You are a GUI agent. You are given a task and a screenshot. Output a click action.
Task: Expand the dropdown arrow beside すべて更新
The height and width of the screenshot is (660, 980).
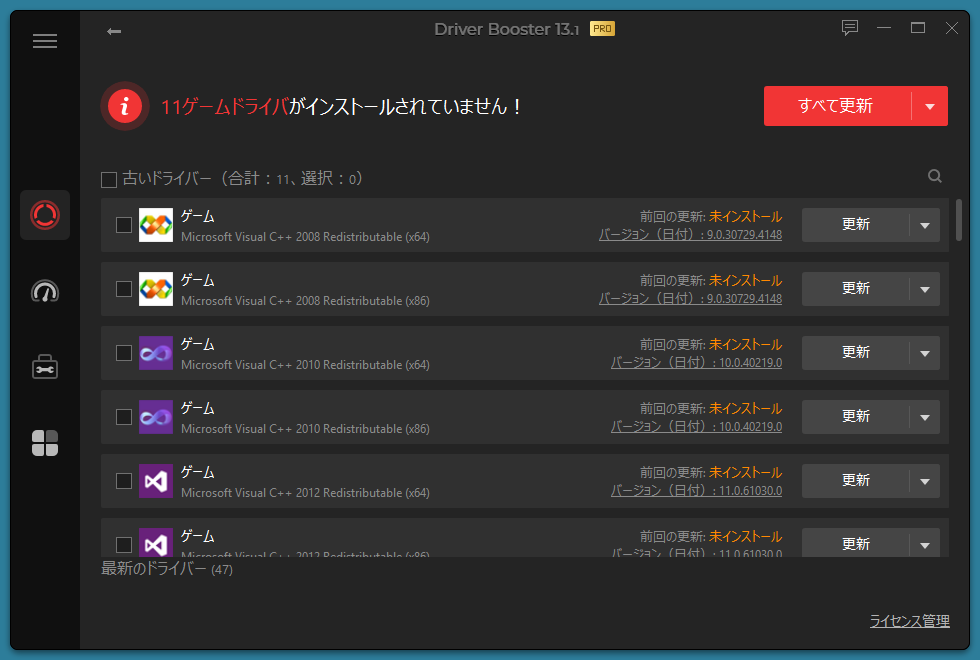930,106
